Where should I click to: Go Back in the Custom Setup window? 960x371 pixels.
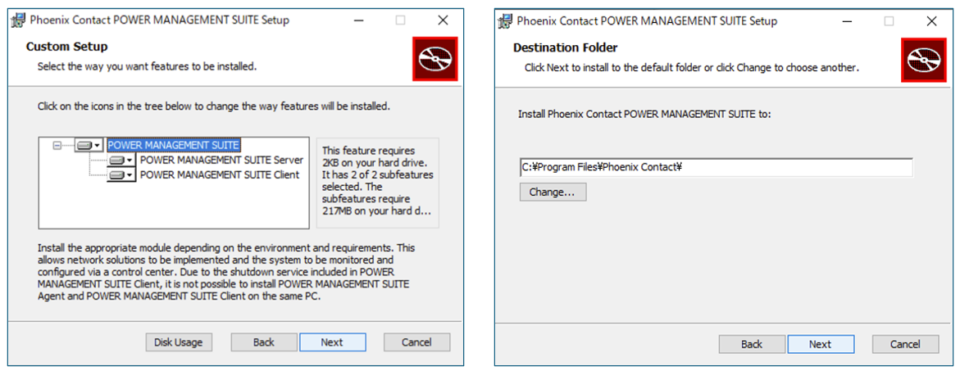(264, 342)
